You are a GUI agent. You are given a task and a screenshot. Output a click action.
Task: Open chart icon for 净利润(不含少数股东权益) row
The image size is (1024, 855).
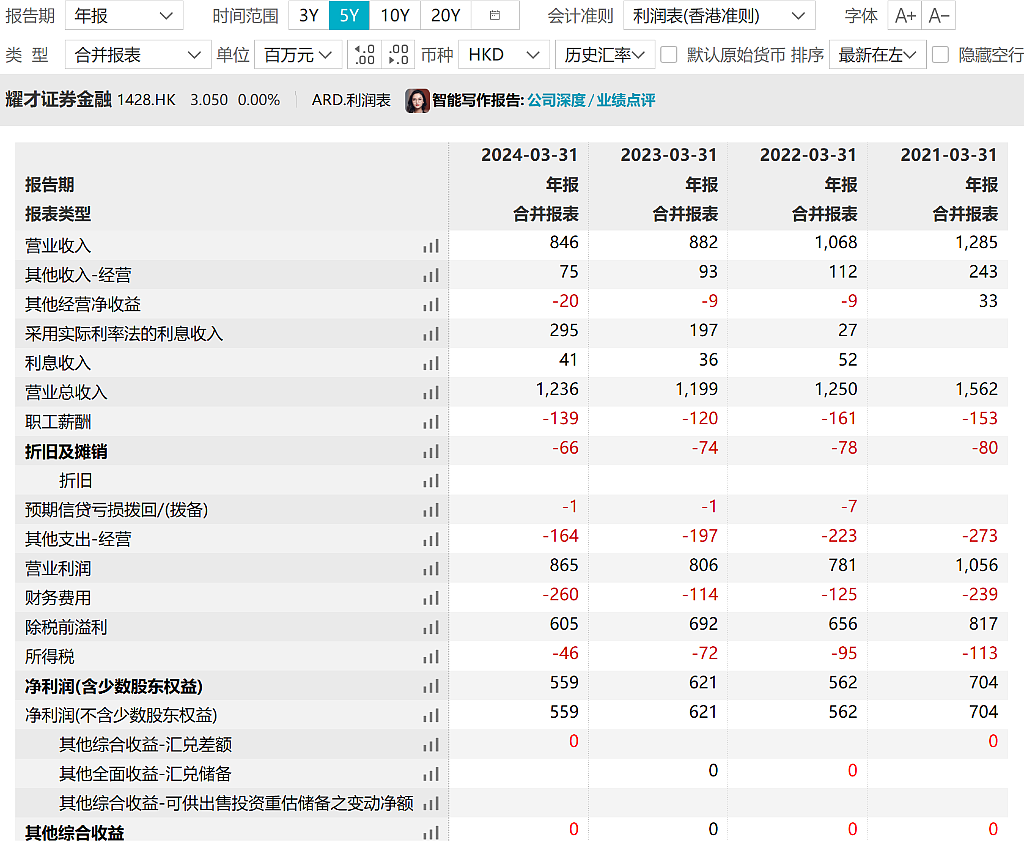[x=430, y=716]
